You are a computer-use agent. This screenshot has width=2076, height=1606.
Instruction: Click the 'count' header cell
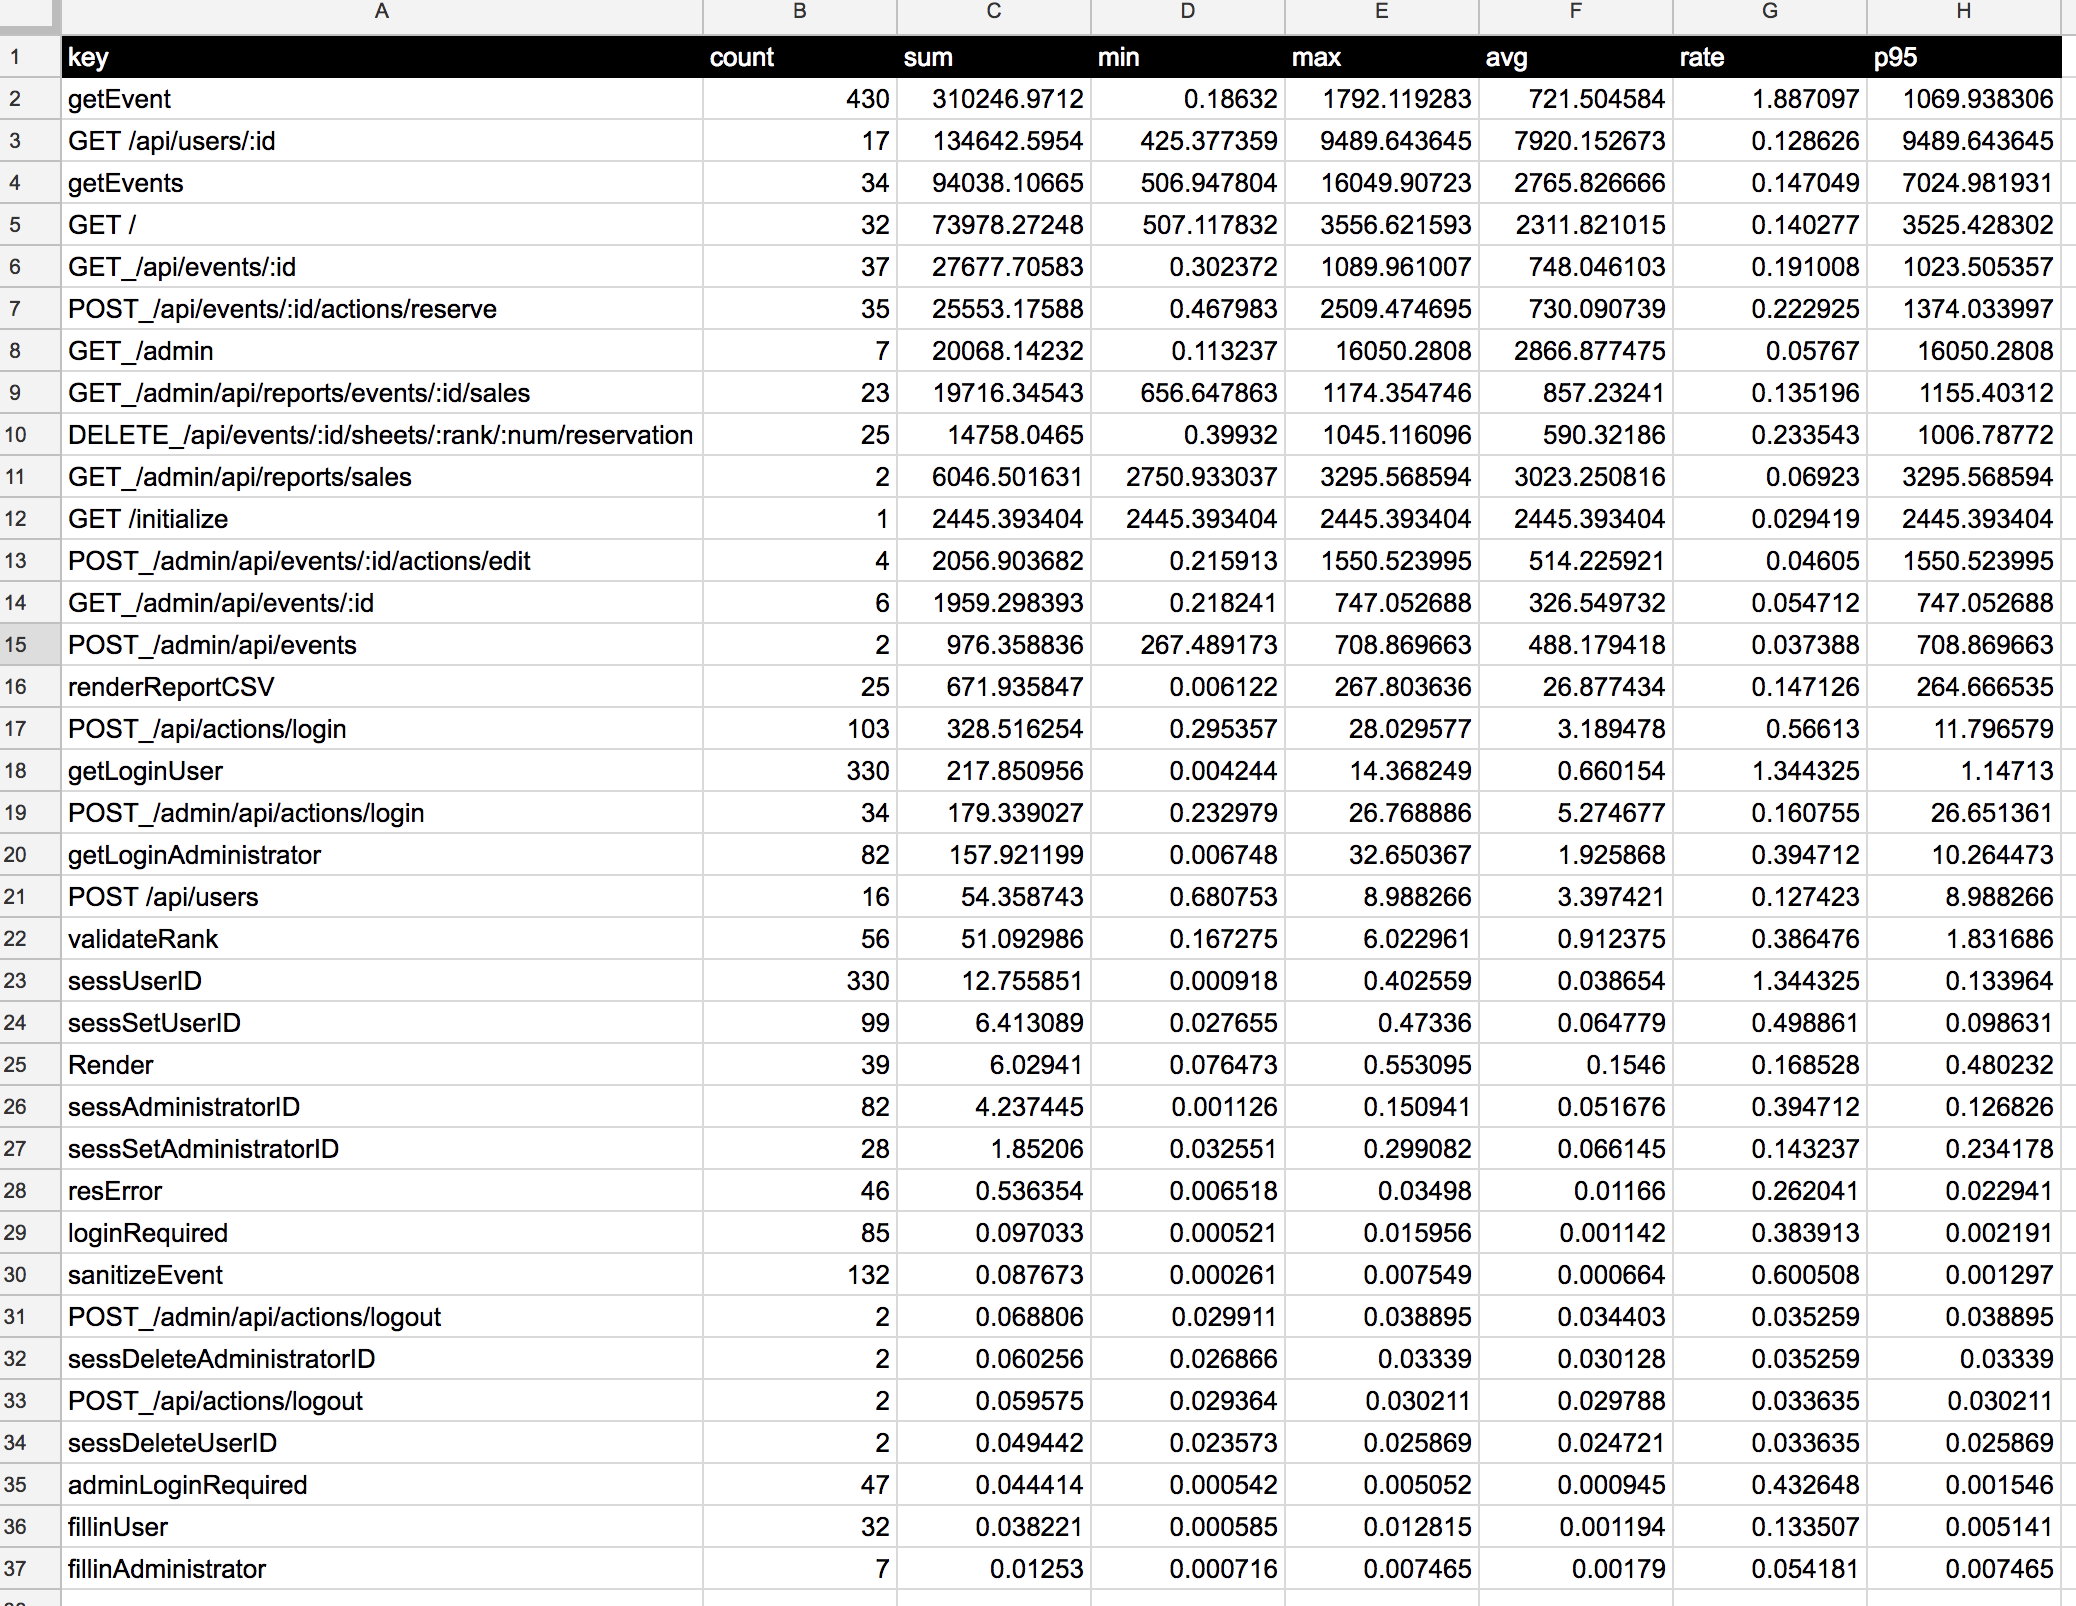point(799,57)
